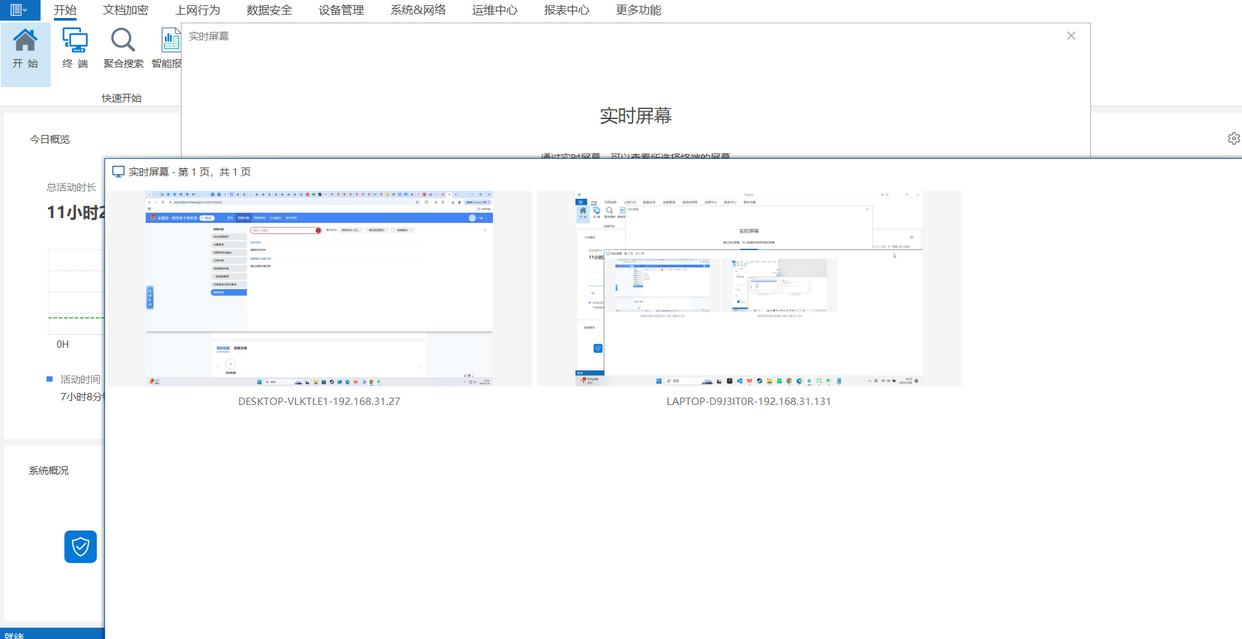Select the 数据安全 tab
The height and width of the screenshot is (639, 1242).
click(x=269, y=10)
